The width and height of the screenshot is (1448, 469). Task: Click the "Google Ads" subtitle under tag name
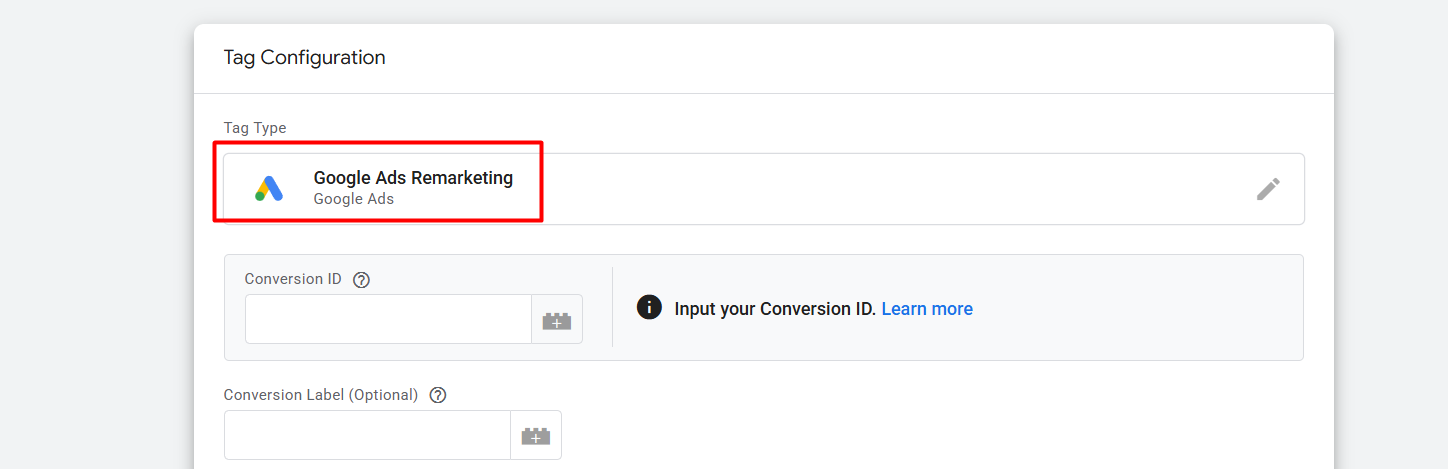(354, 199)
